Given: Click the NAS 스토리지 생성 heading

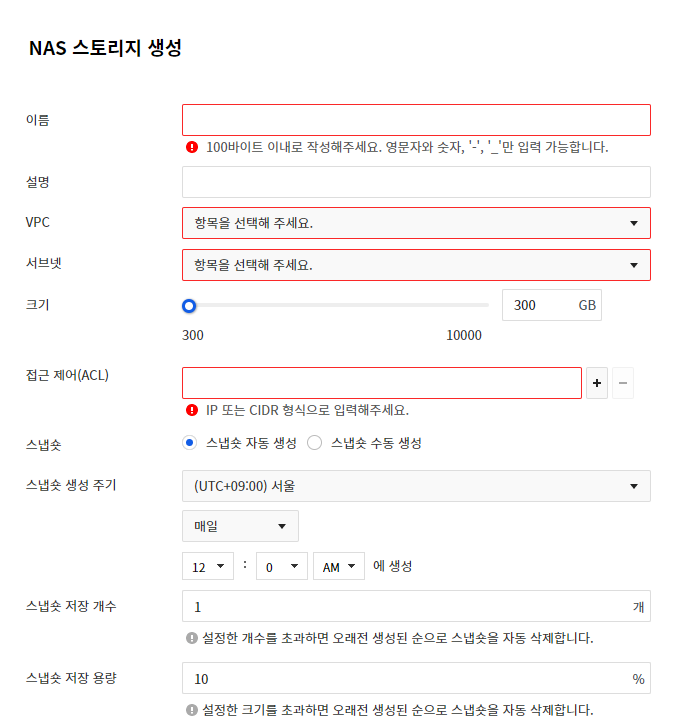Looking at the screenshot, I should (105, 48).
